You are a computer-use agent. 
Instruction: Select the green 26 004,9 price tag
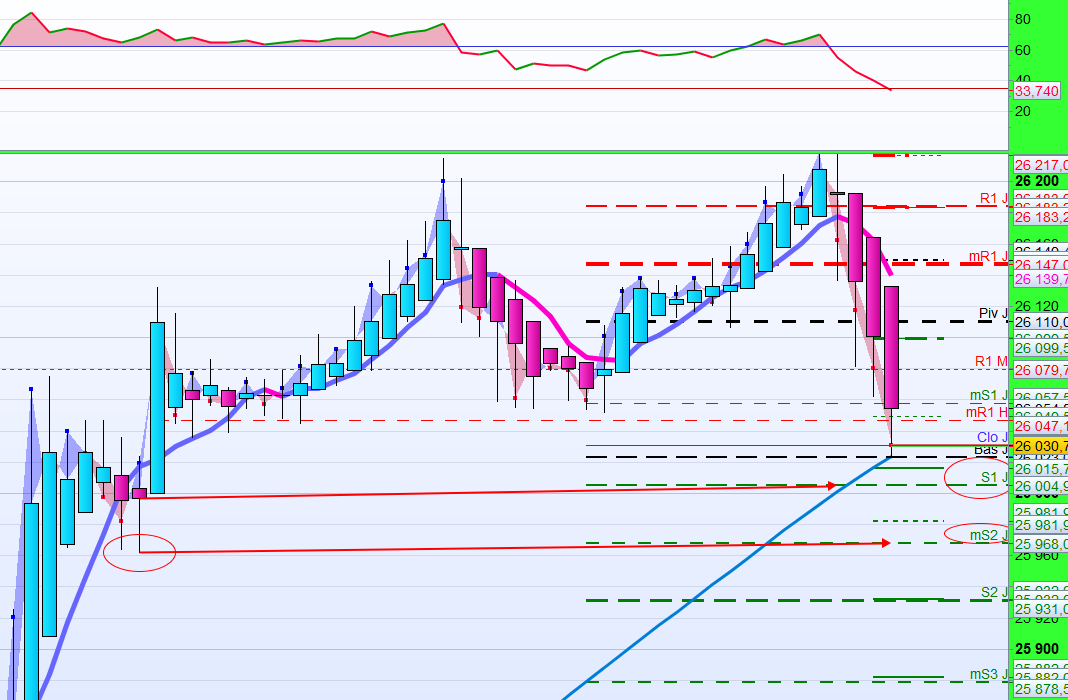coord(1041,486)
